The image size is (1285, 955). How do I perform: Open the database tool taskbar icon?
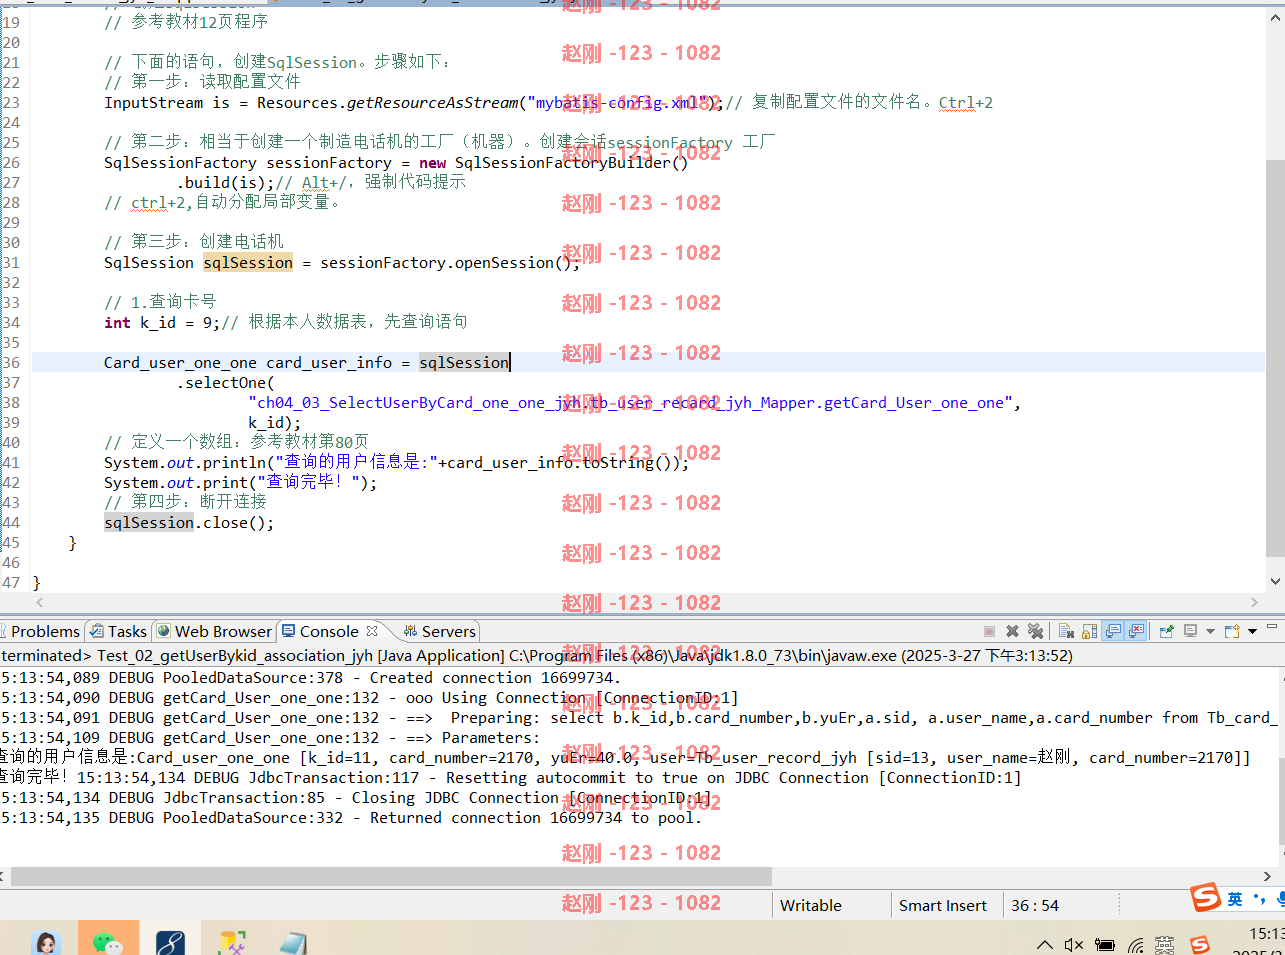(232, 944)
